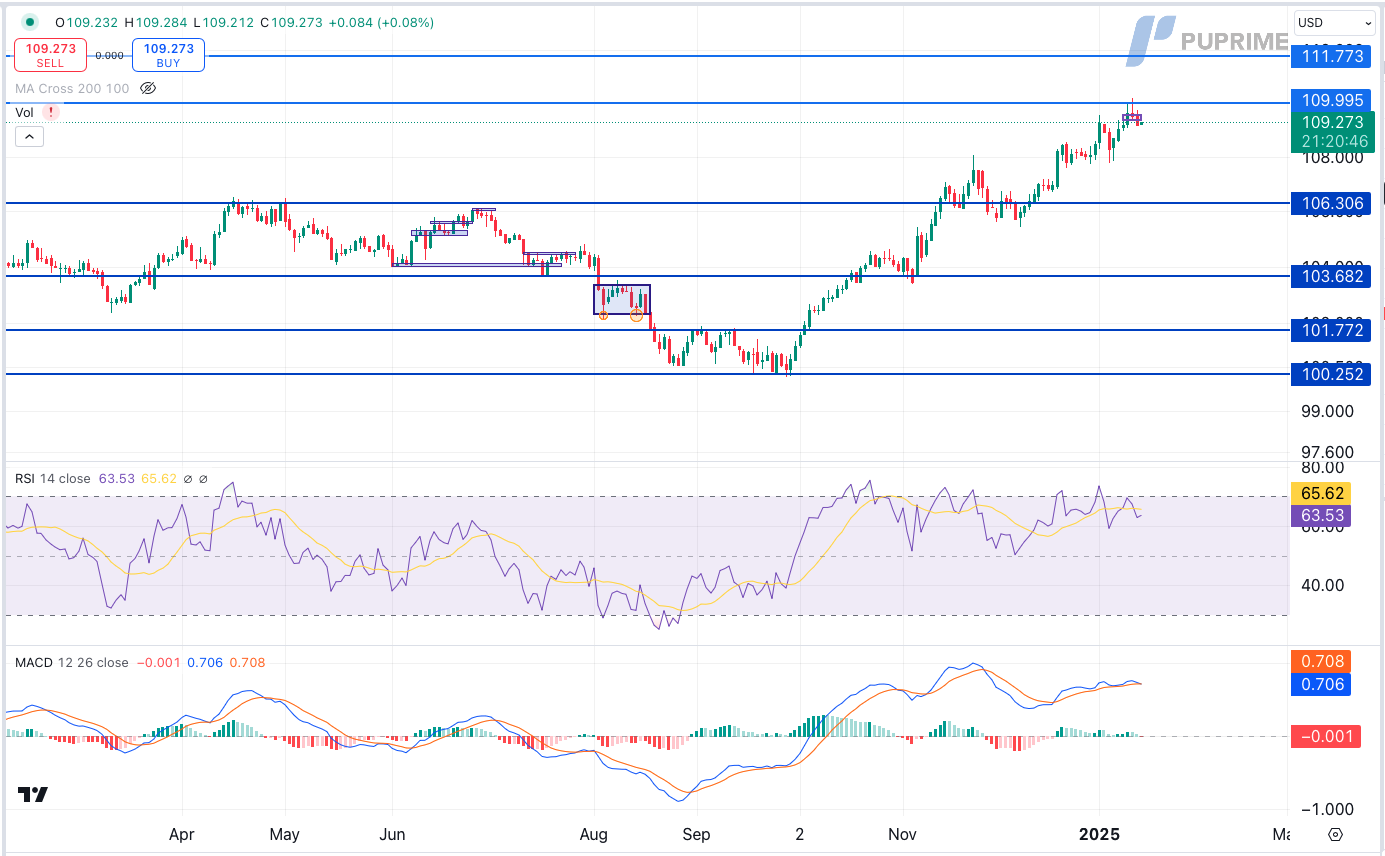Select the Vol indicator label
Viewport: 1385px width, 856px height.
point(24,113)
